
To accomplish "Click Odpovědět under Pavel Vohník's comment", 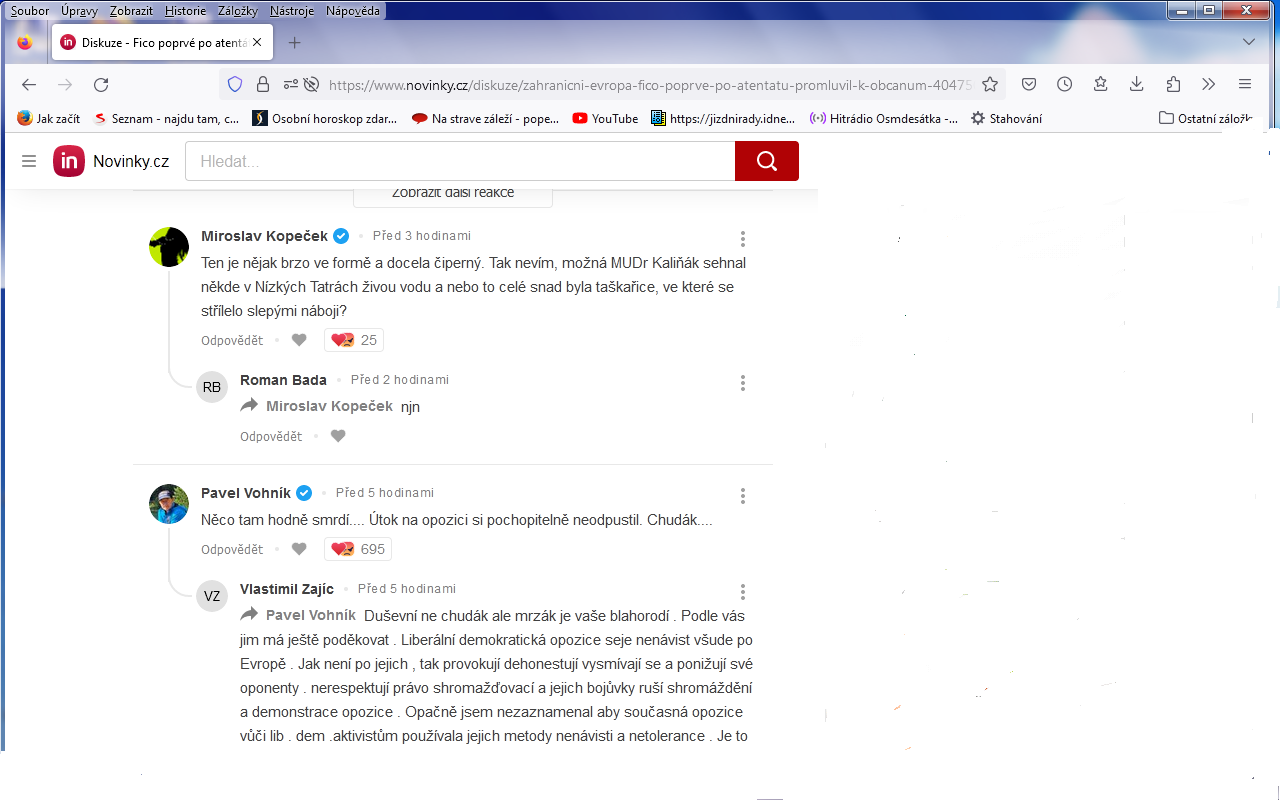I will click(x=232, y=549).
